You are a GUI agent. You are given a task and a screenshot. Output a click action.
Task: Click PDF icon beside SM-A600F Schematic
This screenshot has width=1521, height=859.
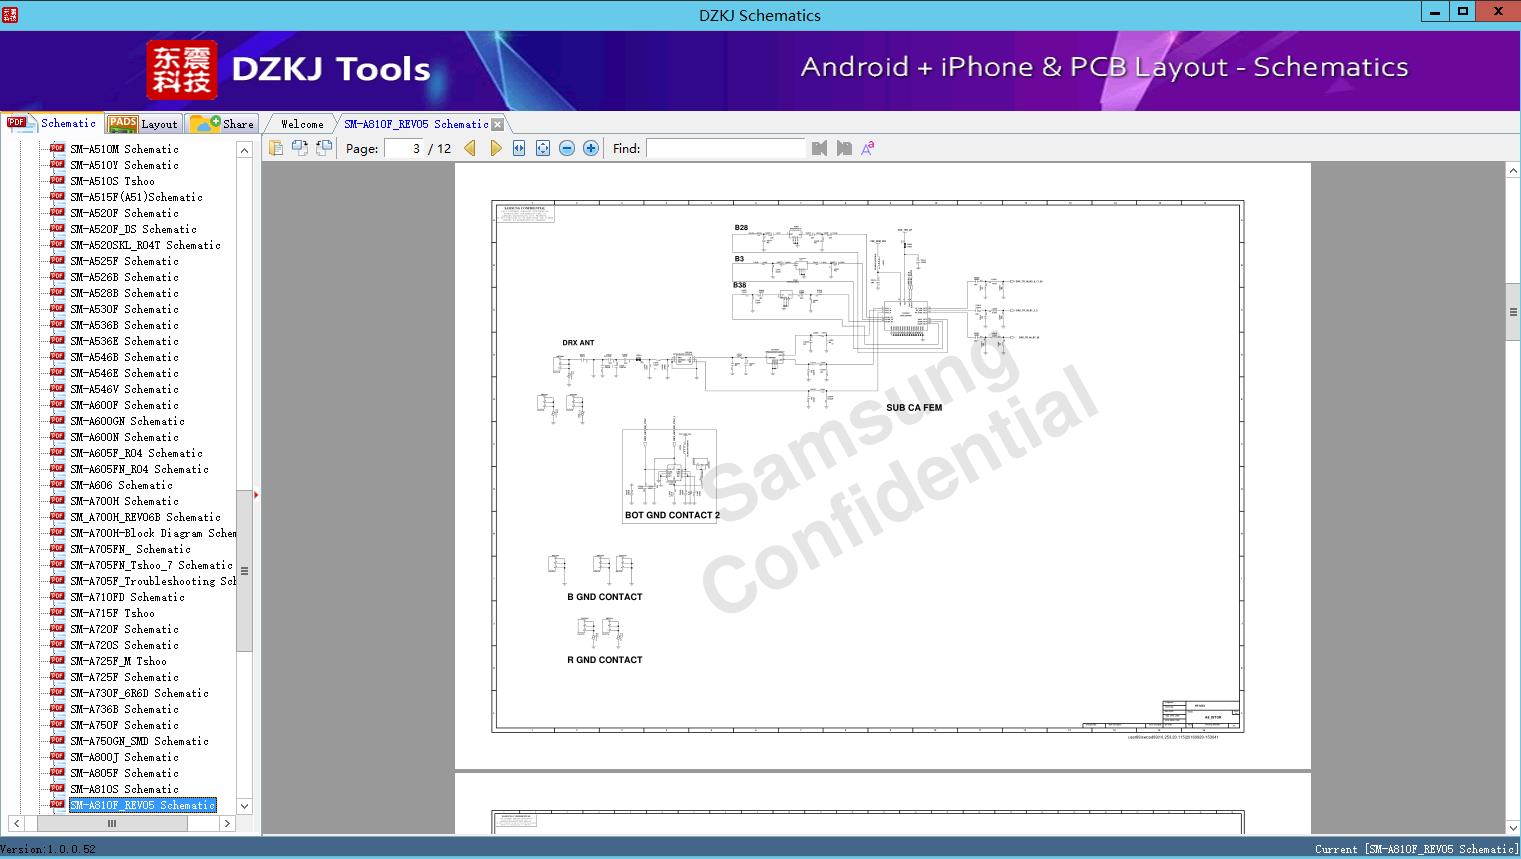[57, 405]
